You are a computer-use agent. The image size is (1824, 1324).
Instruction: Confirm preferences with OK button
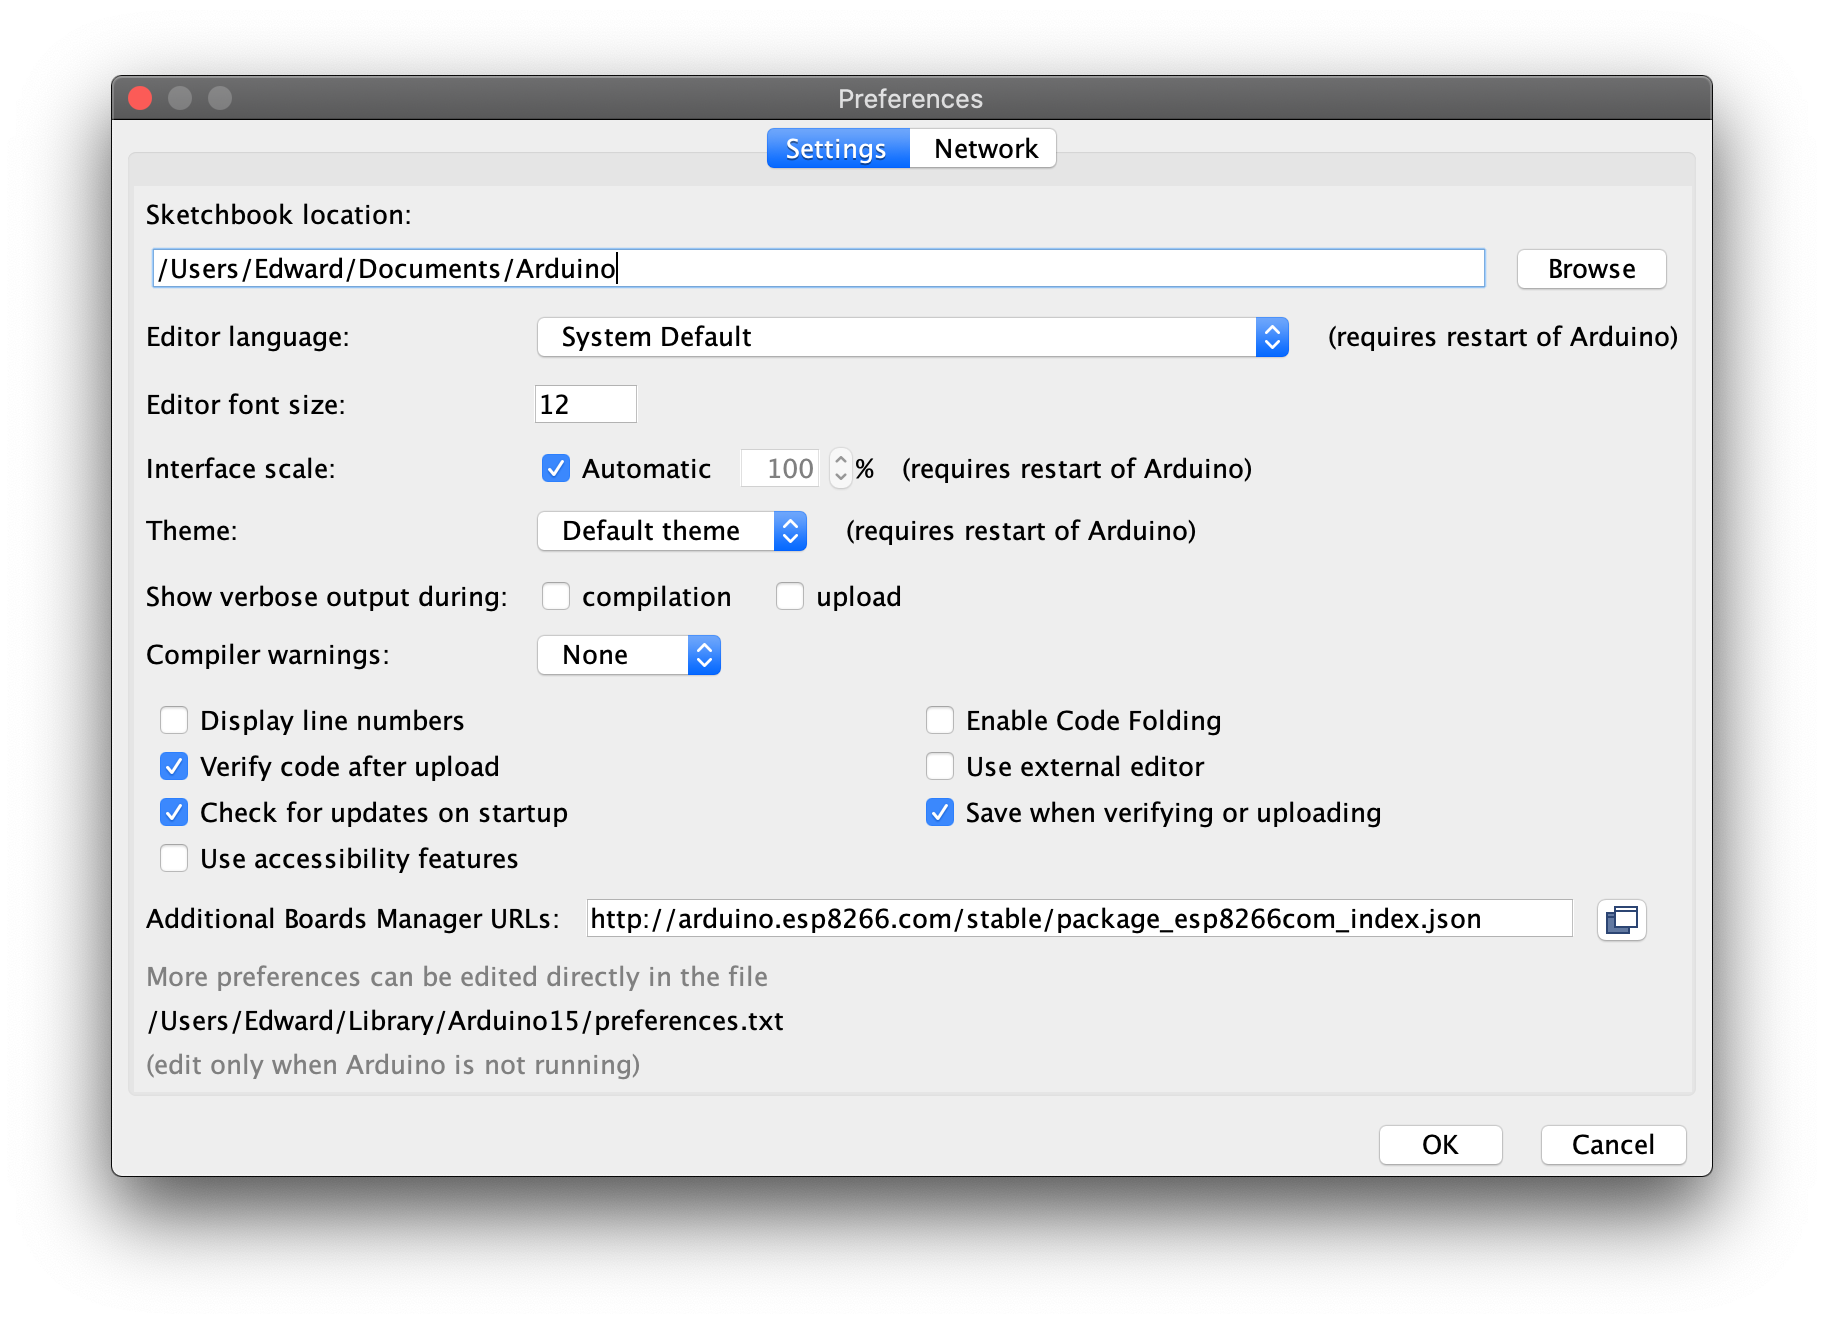click(1440, 1145)
